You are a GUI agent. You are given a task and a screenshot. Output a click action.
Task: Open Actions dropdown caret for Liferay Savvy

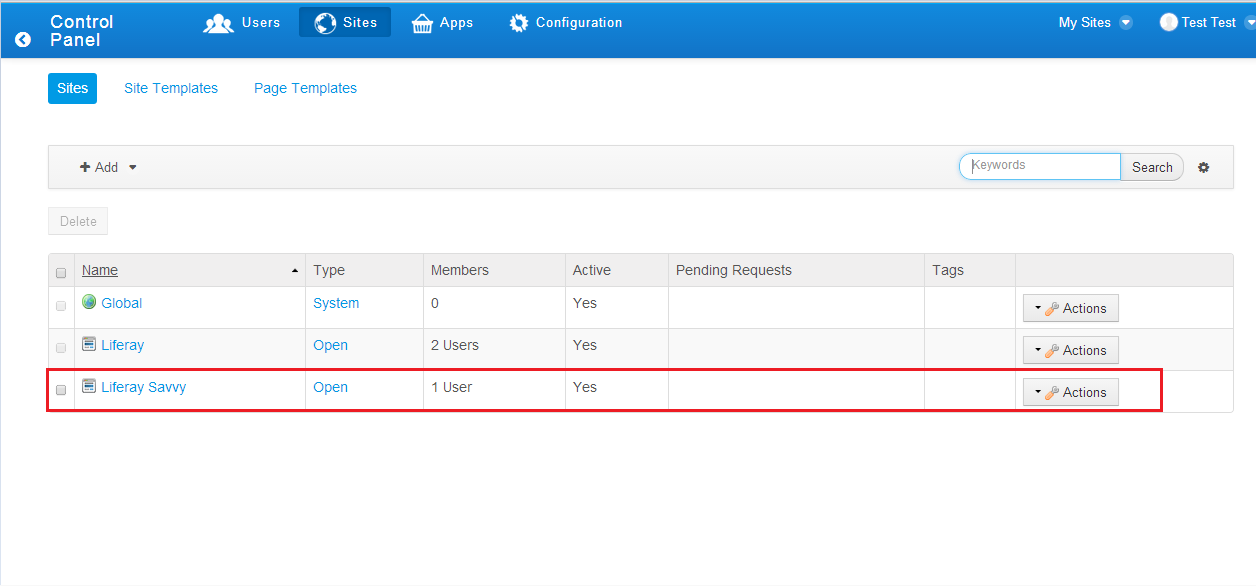pyautogui.click(x=1037, y=393)
